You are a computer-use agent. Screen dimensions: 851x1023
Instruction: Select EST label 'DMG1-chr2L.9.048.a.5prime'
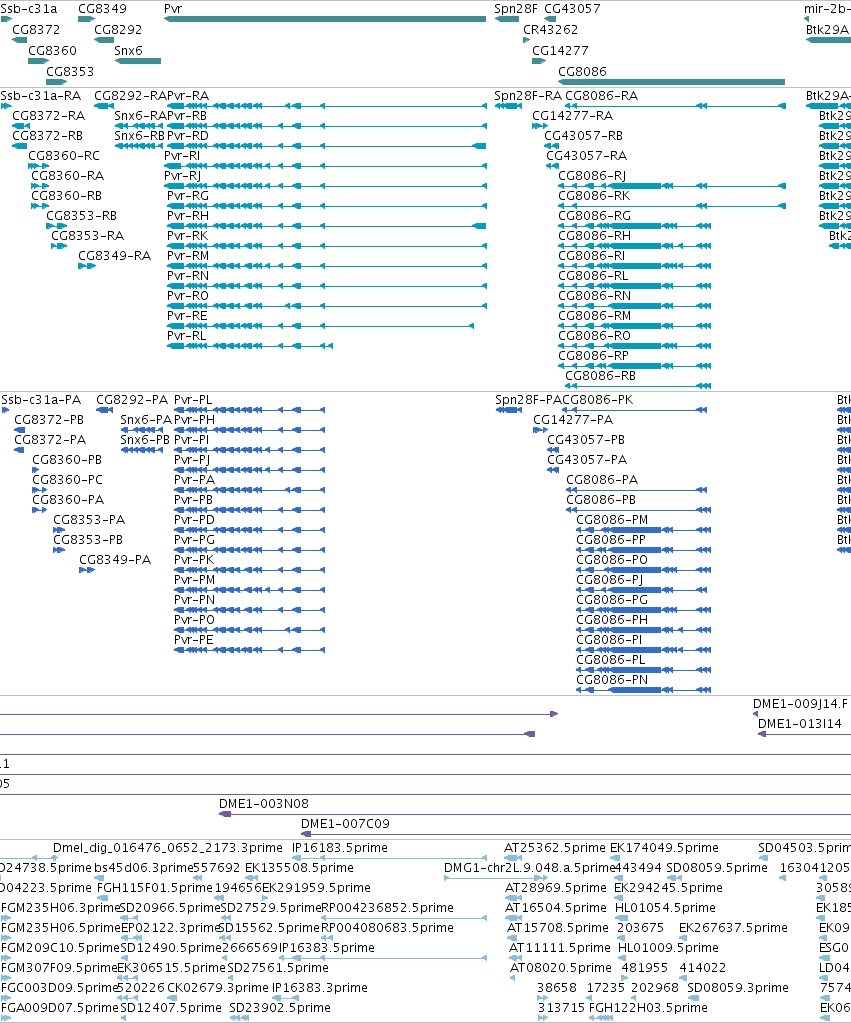pyautogui.click(x=530, y=868)
